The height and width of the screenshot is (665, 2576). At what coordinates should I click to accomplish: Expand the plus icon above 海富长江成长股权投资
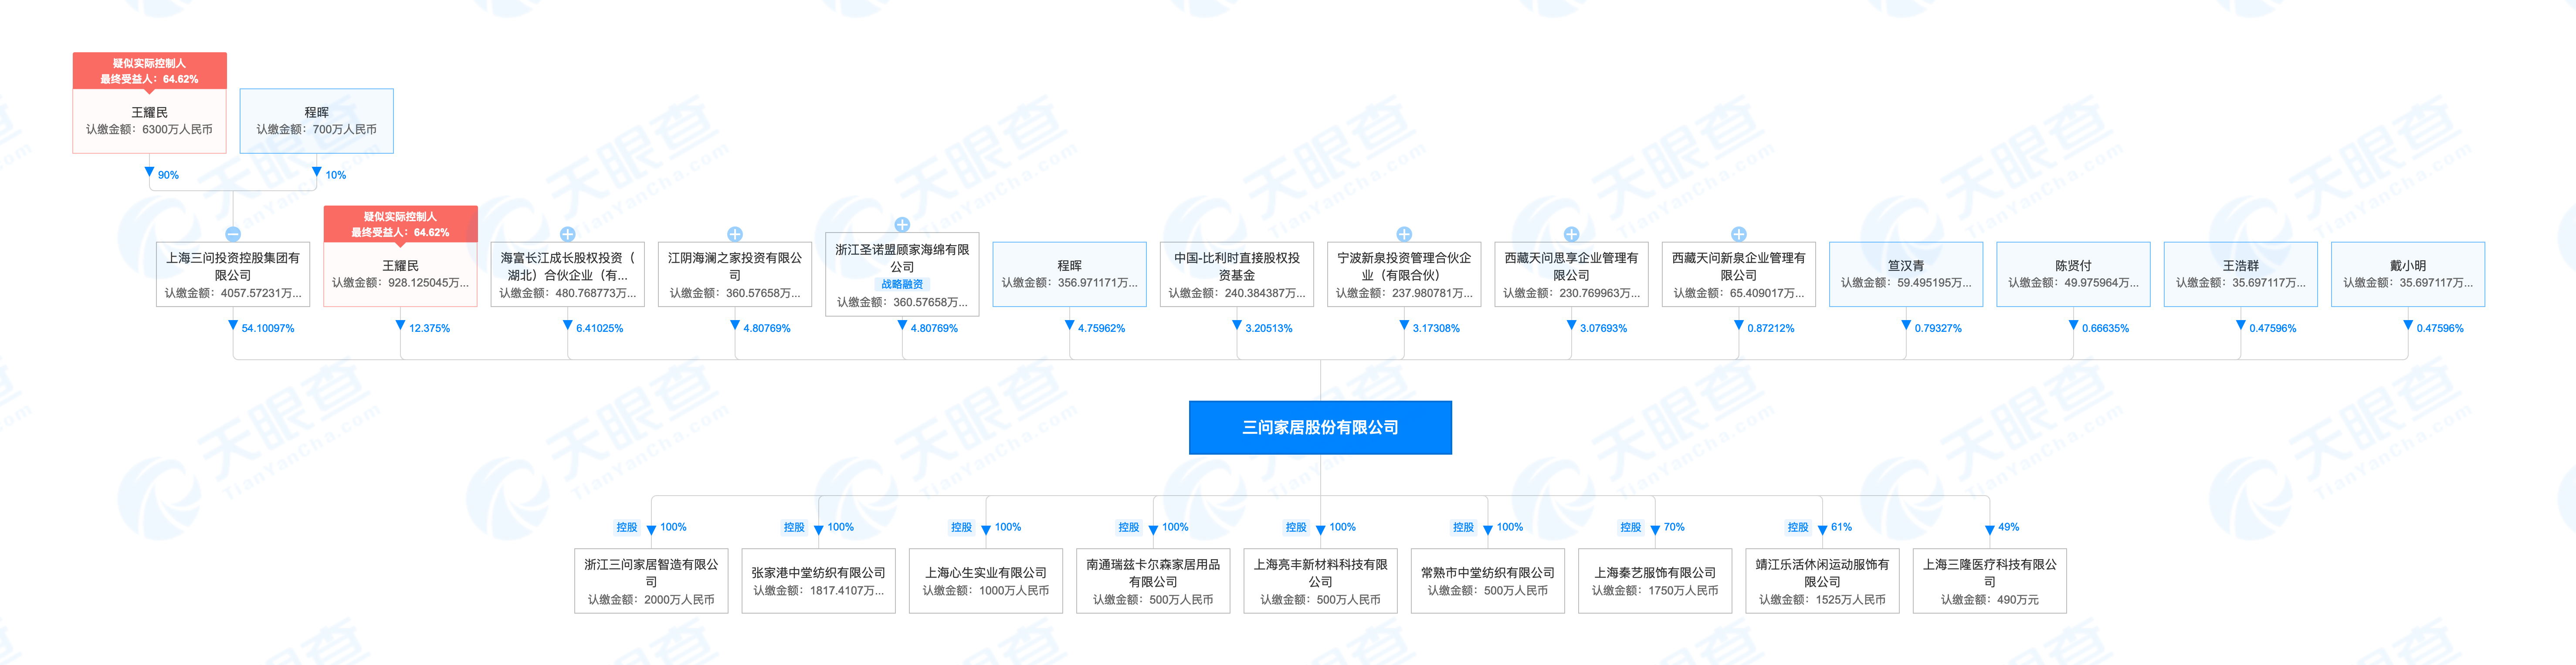pos(567,234)
